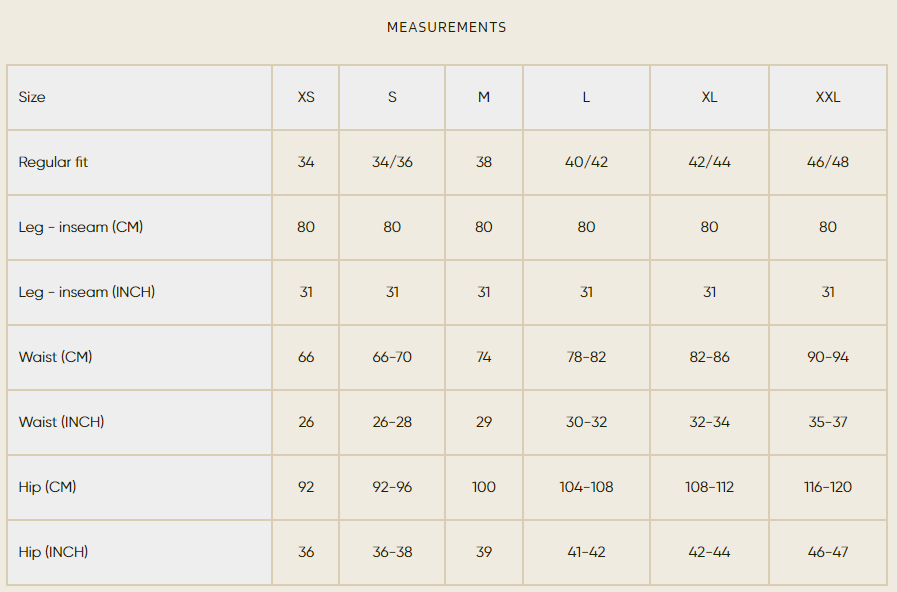
Task: Click the Leg - inseam (CM) row label
Action: tap(81, 227)
